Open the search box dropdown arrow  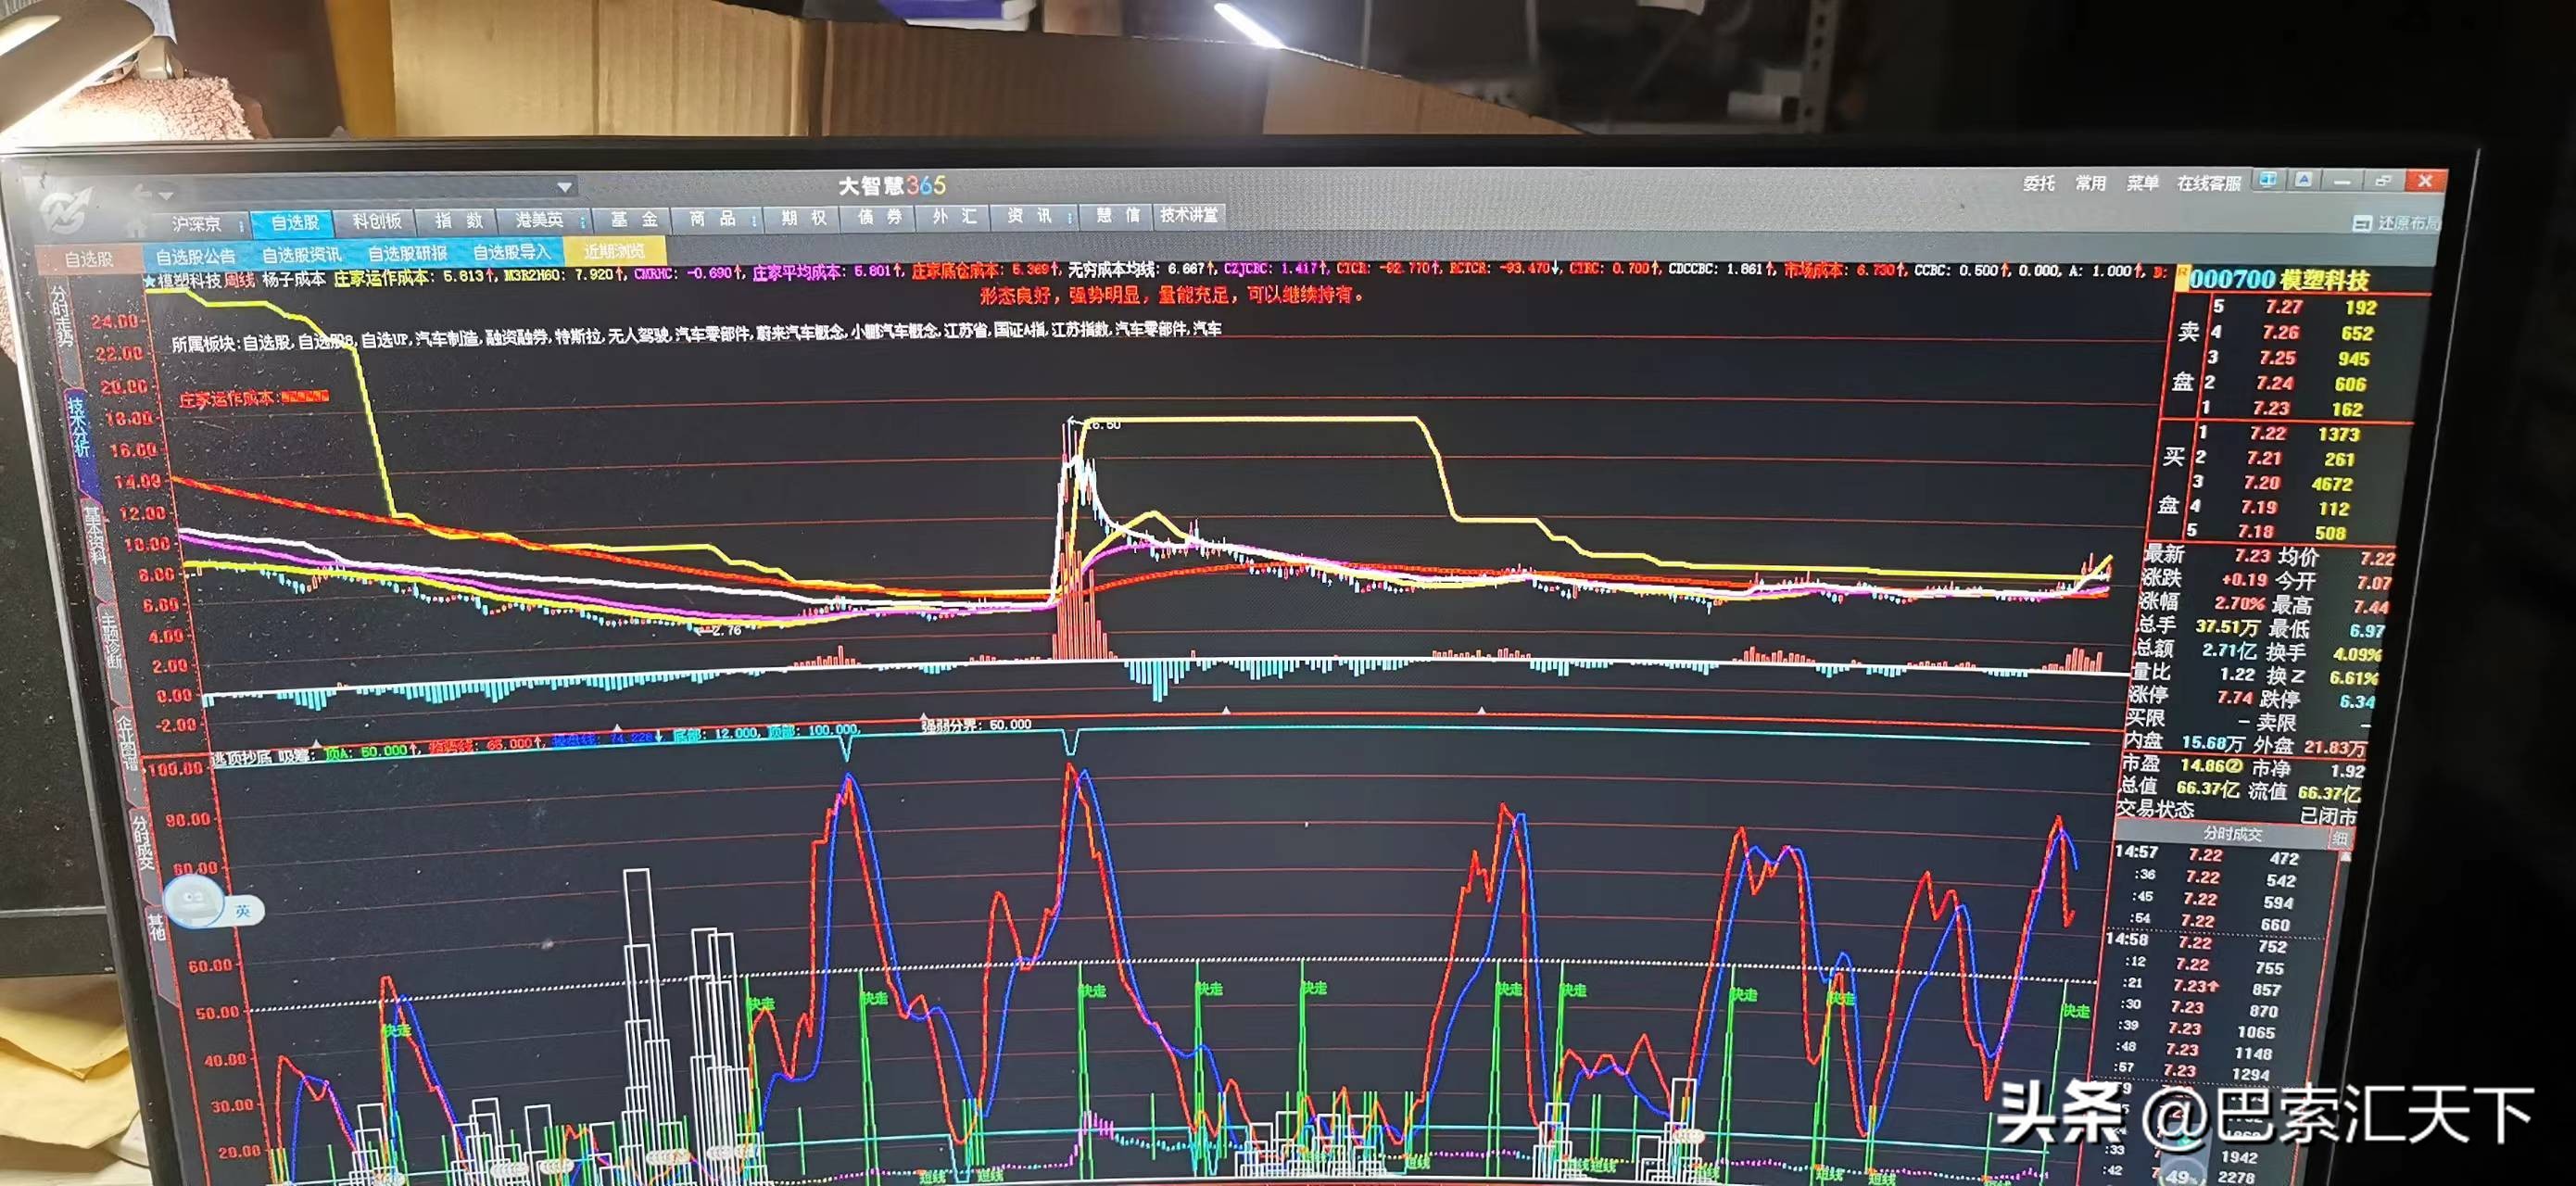565,187
